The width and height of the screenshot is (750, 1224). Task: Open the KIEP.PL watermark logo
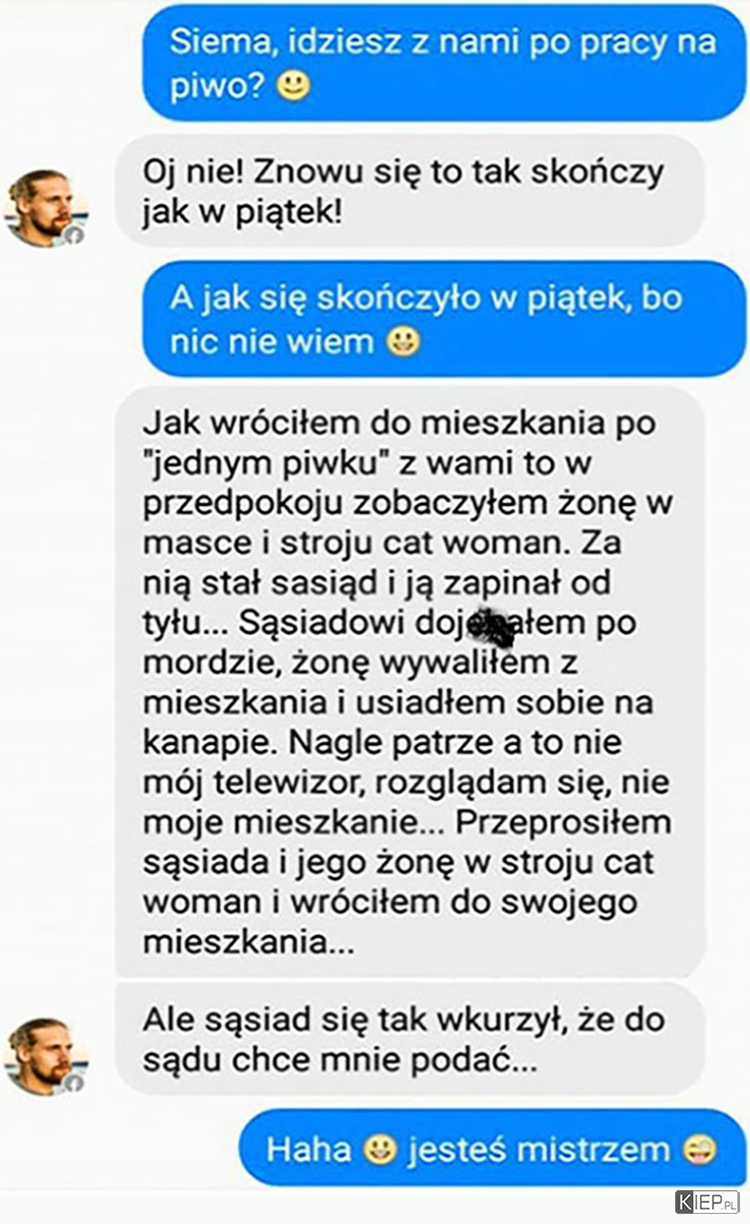708,1201
